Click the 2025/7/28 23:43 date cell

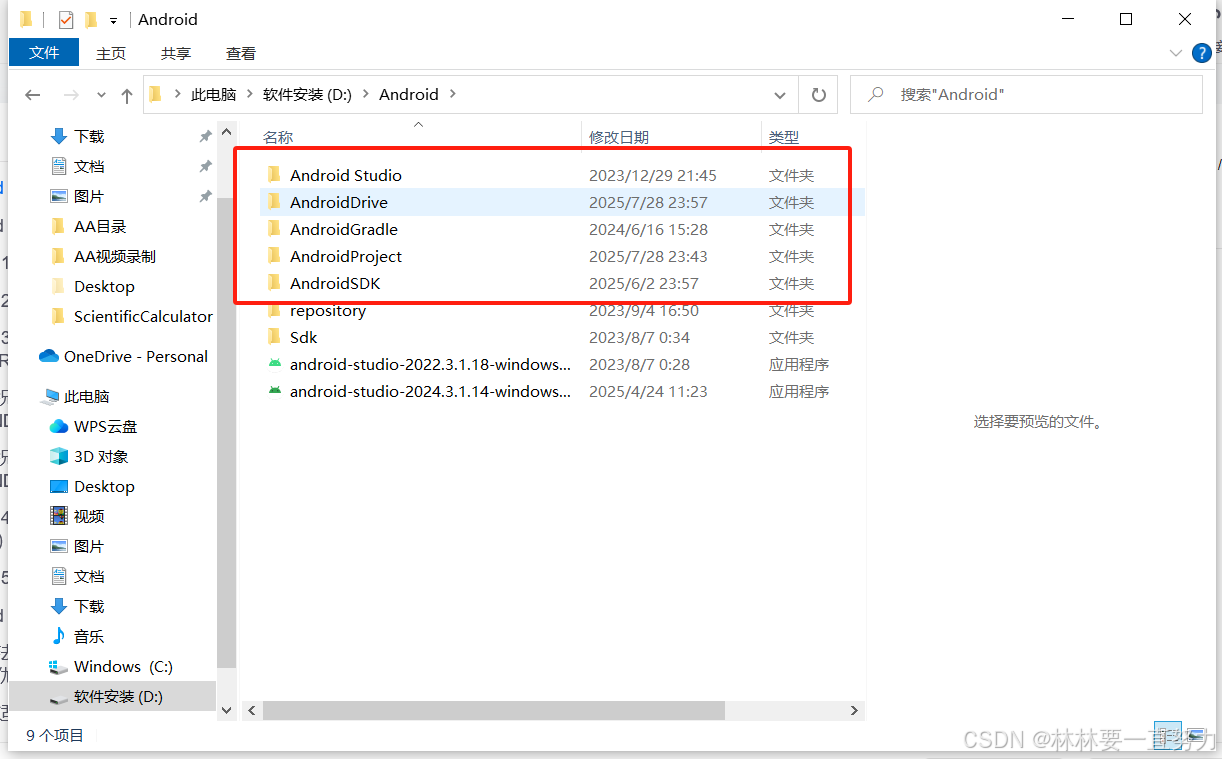[648, 256]
